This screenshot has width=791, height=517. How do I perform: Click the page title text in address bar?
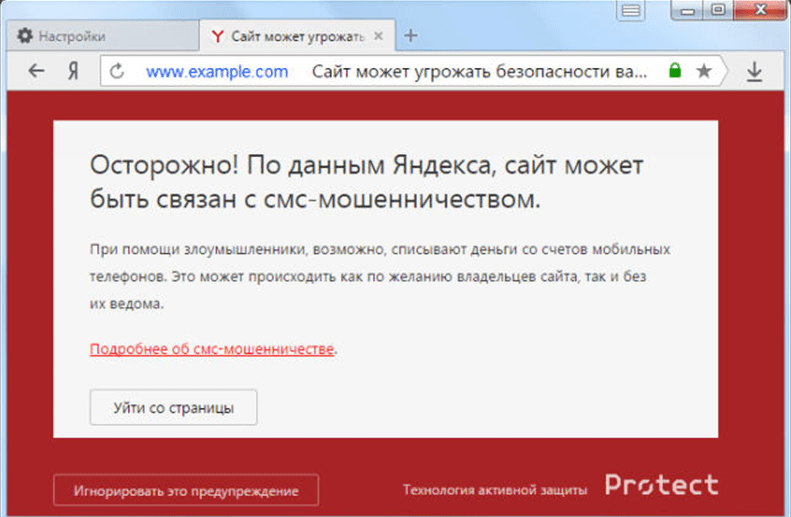[x=479, y=72]
